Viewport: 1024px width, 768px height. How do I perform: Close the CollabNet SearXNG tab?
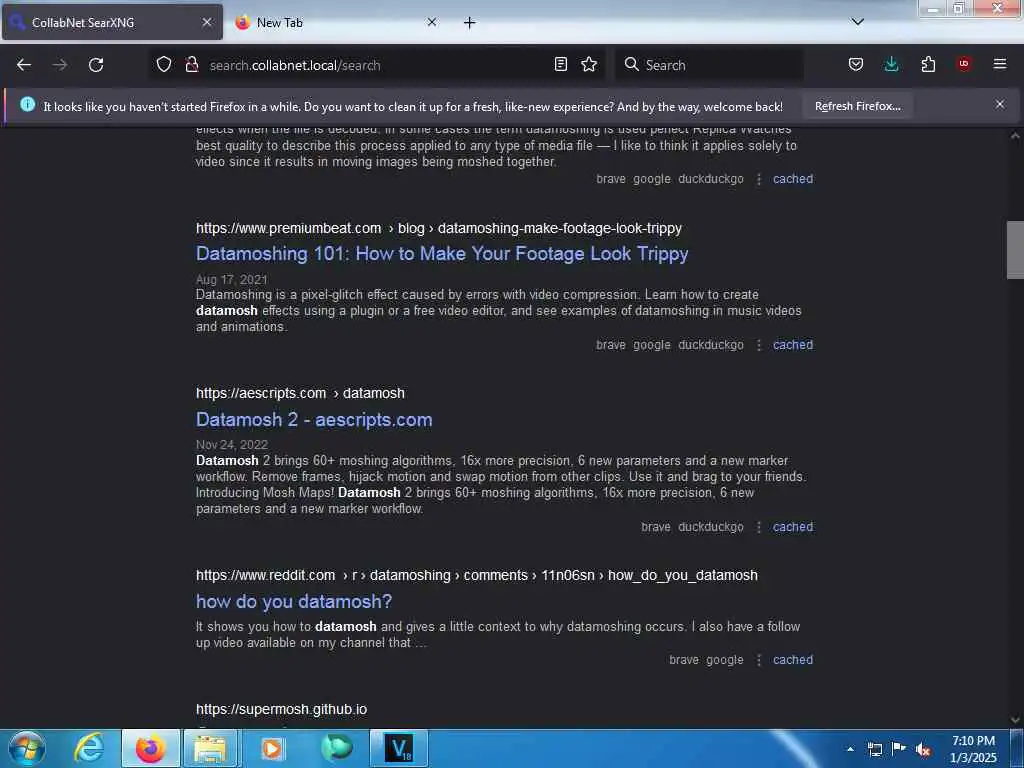coord(207,22)
